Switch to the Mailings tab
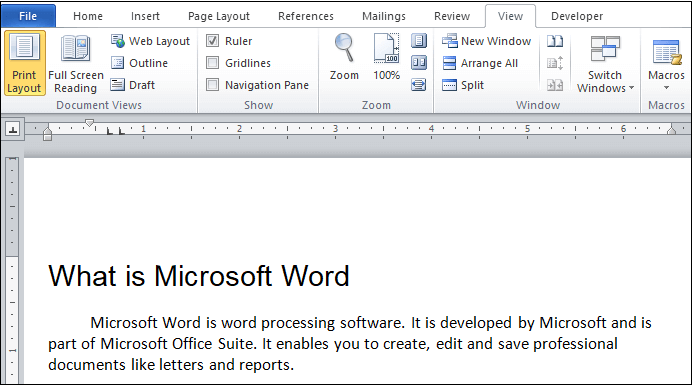692x385 pixels. [384, 16]
